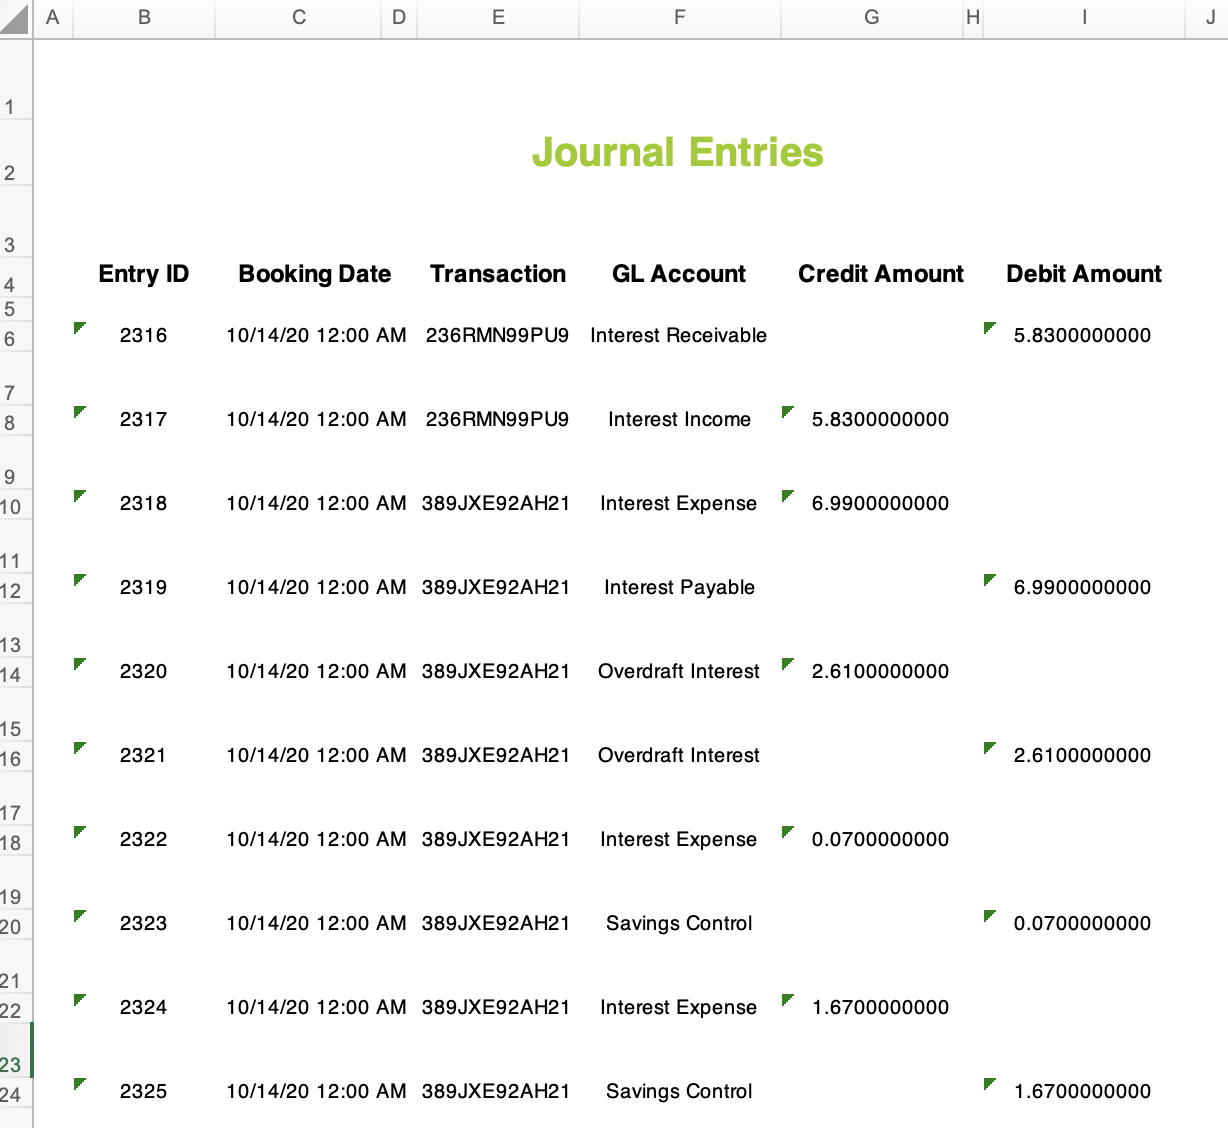Click the green flag beside debit 6.9900000000
The height and width of the screenshot is (1128, 1228).
990,577
